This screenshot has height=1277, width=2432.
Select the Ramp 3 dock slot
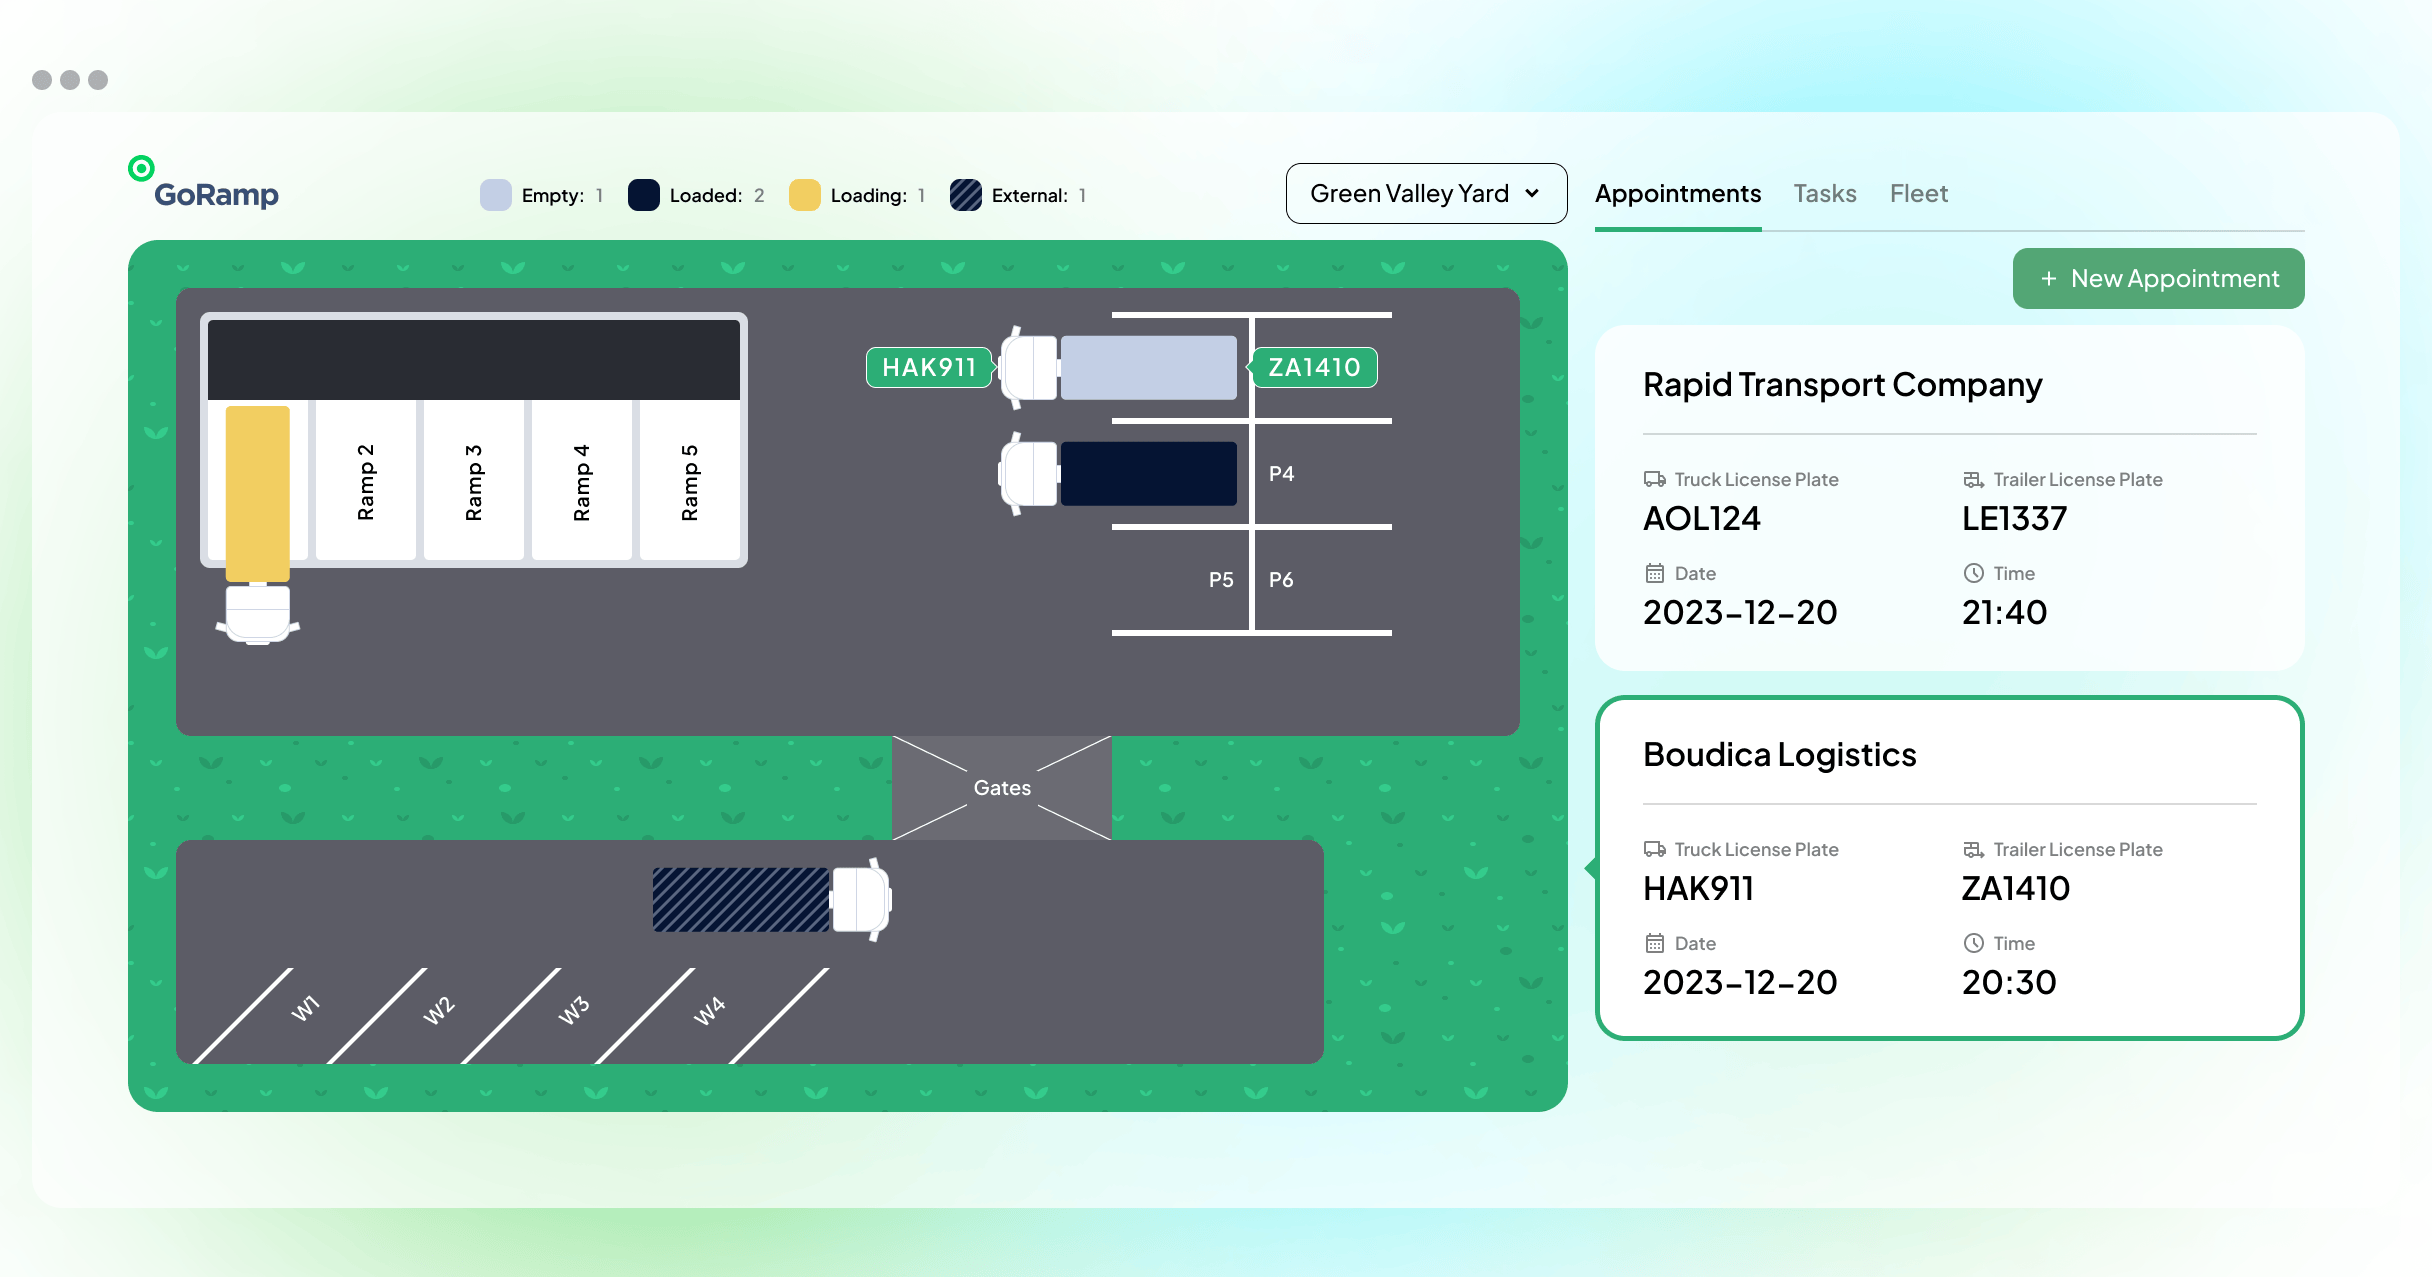click(474, 482)
